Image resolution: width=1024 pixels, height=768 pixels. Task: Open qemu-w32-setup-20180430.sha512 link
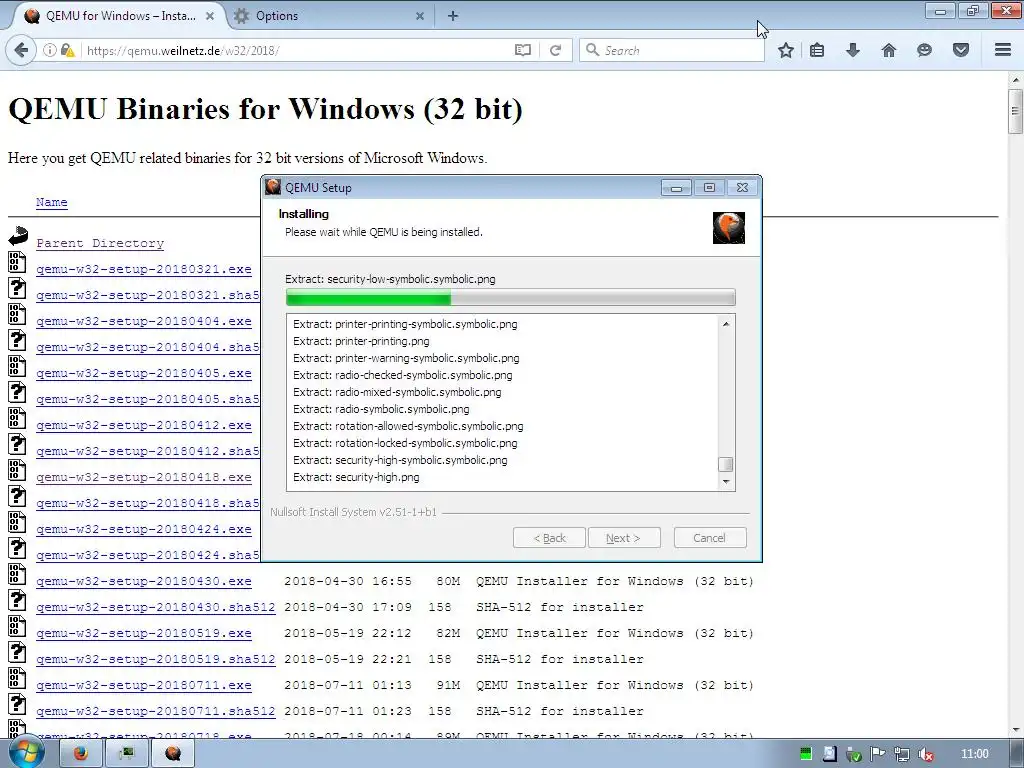pyautogui.click(x=155, y=607)
